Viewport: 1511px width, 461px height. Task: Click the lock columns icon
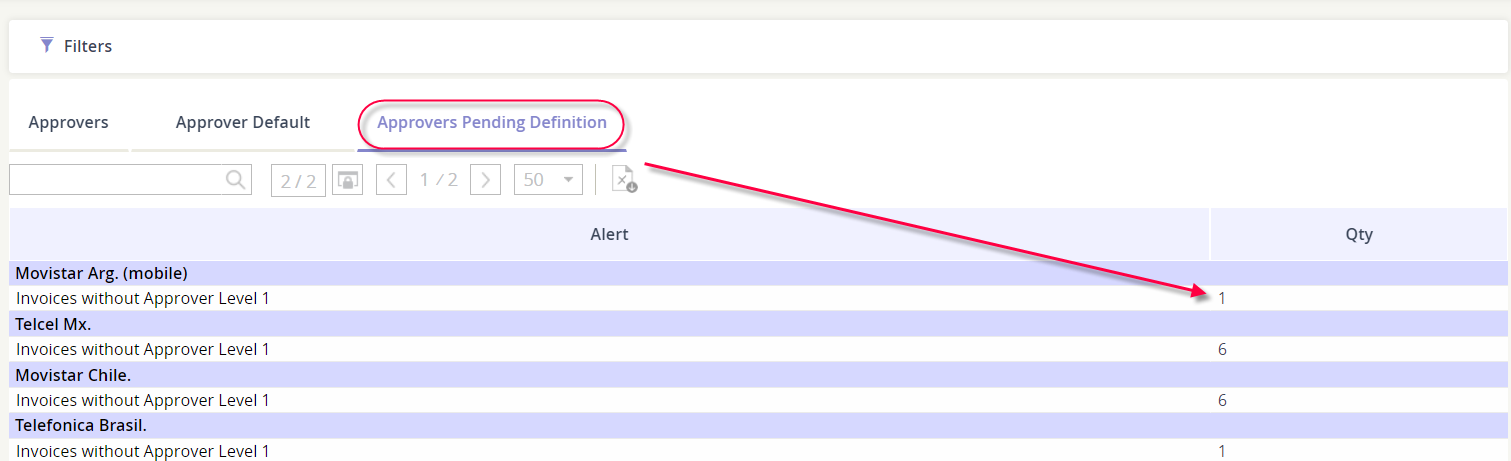pyautogui.click(x=347, y=180)
